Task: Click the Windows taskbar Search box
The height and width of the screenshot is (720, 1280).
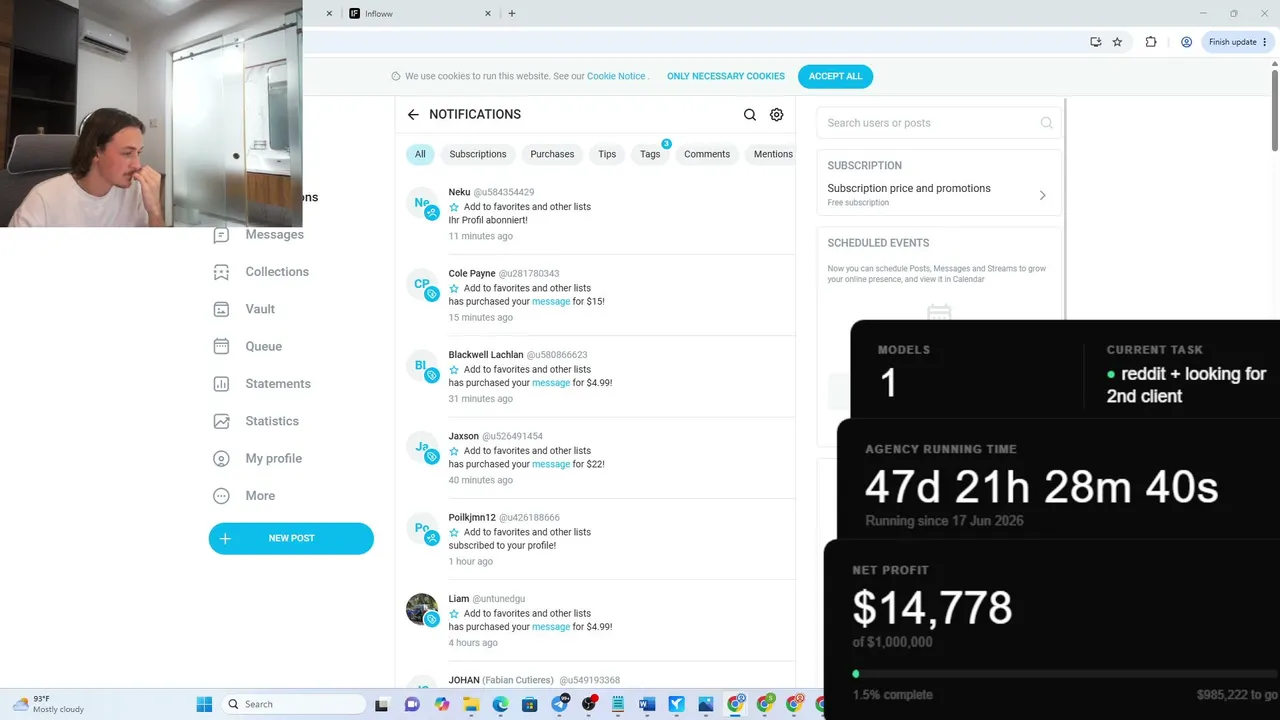Action: click(293, 704)
